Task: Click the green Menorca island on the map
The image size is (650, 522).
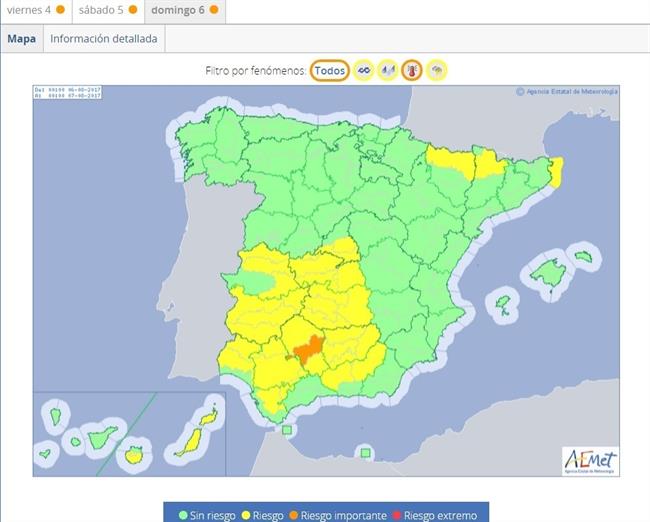Action: pos(584,256)
